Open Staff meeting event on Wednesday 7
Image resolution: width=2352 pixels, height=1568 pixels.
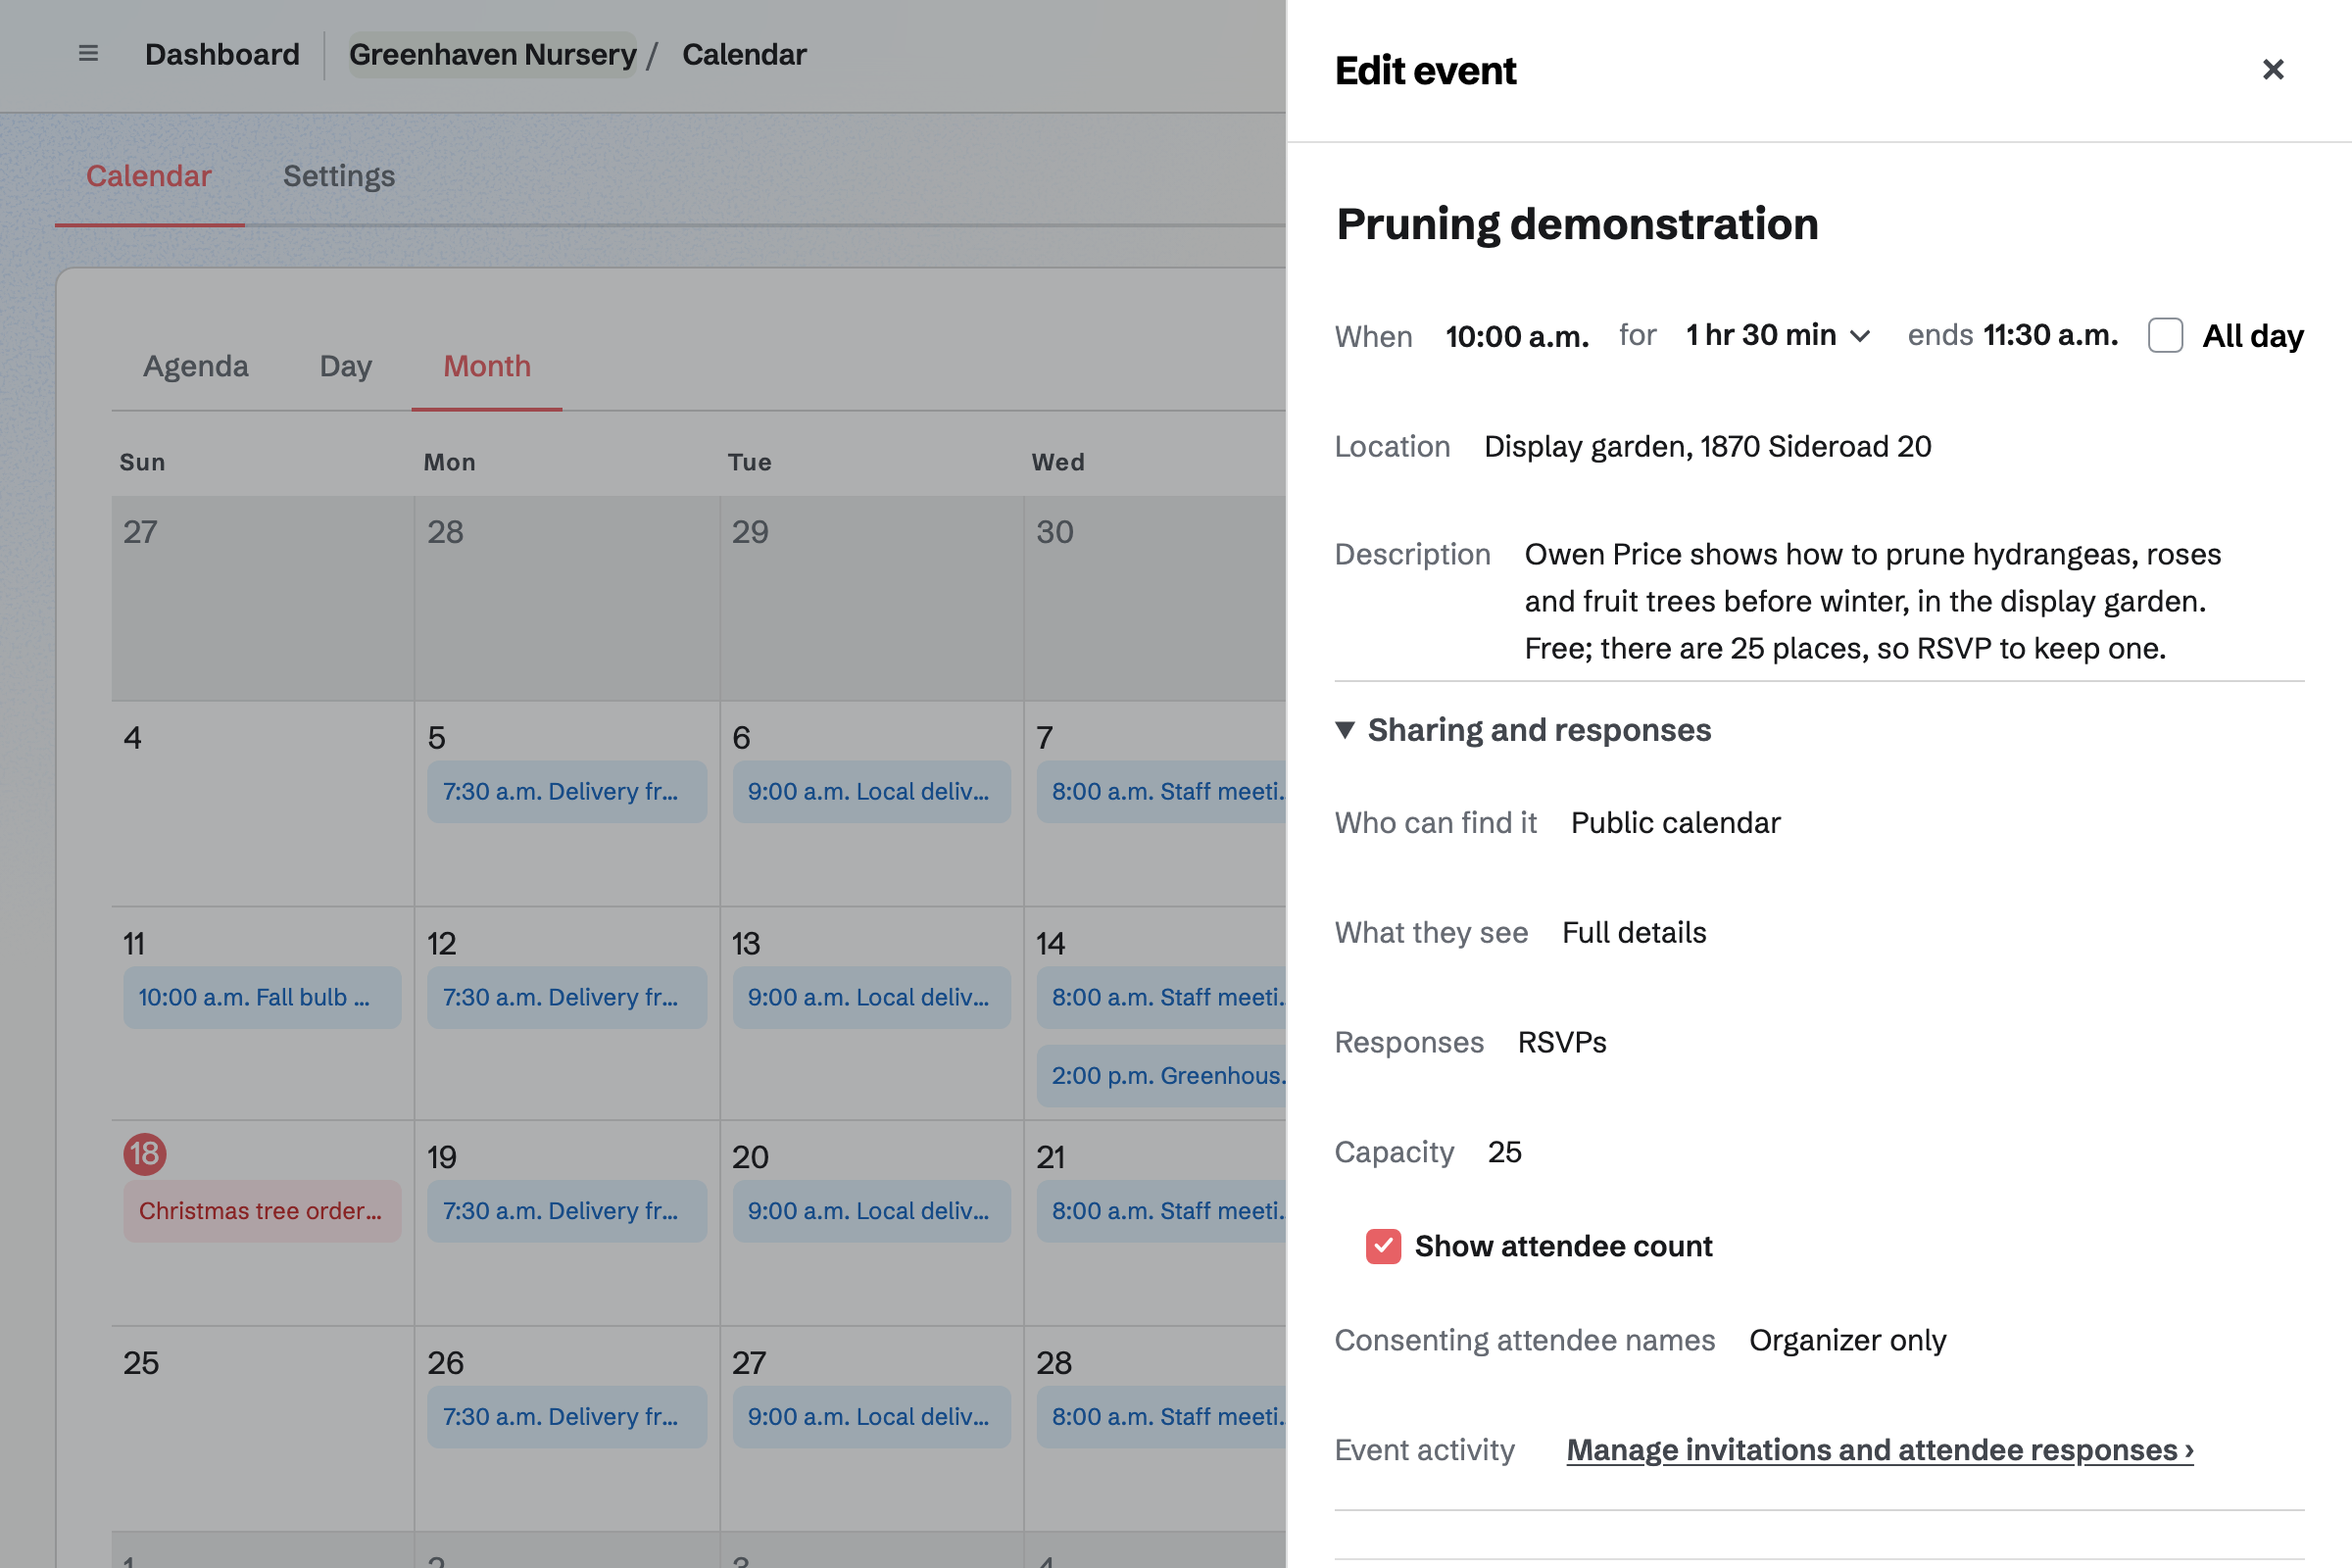1161,792
